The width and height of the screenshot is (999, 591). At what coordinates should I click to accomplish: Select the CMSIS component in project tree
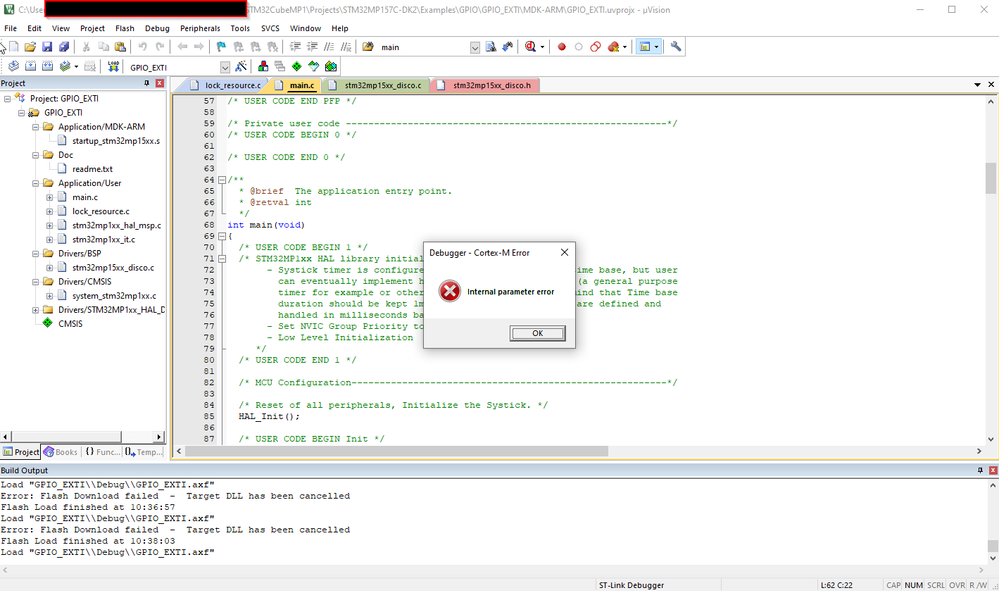70,324
